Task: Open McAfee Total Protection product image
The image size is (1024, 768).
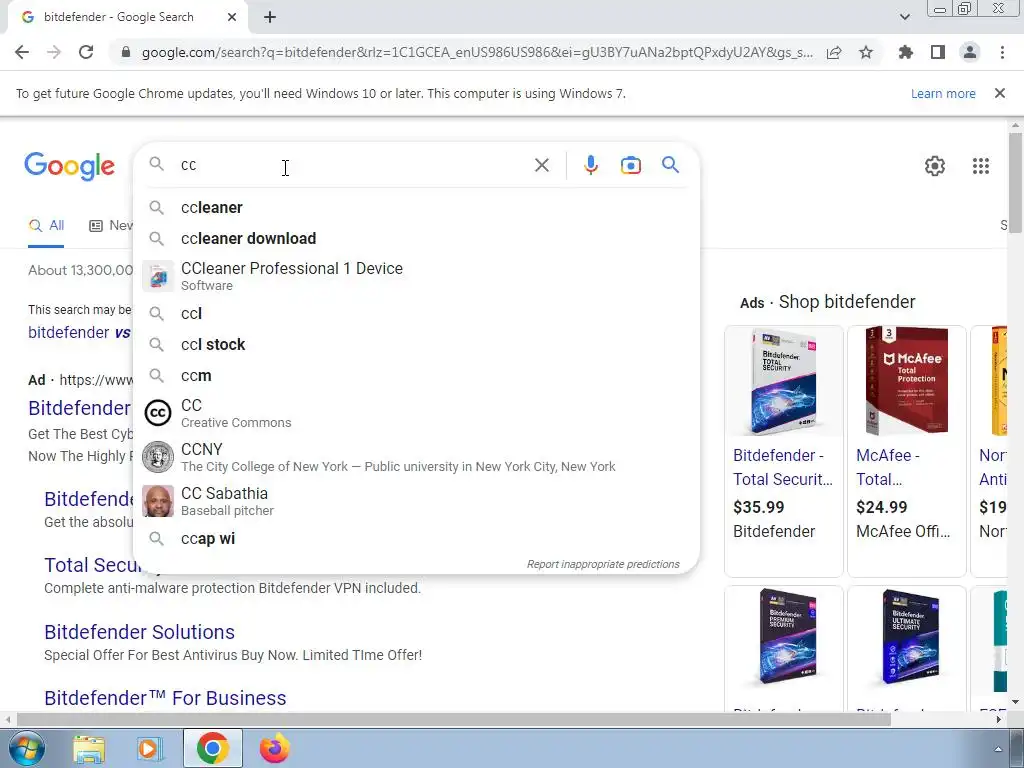Action: (906, 381)
